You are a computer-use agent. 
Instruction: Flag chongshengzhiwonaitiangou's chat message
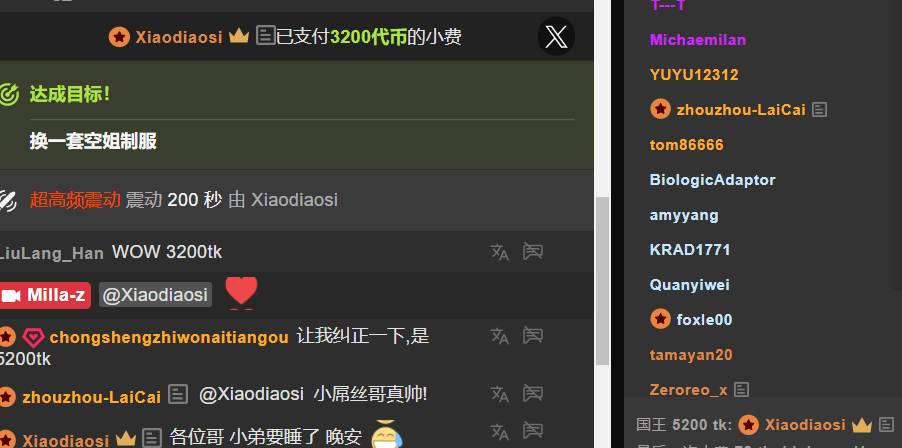pyautogui.click(x=533, y=335)
